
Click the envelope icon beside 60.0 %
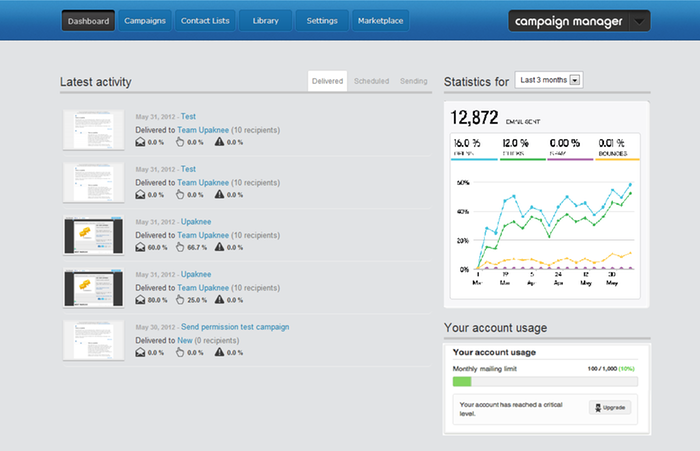pyautogui.click(x=140, y=247)
